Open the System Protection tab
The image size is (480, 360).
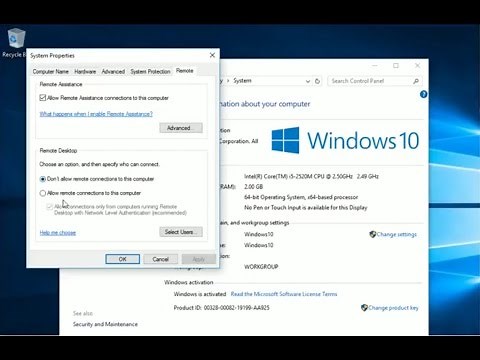click(150, 71)
